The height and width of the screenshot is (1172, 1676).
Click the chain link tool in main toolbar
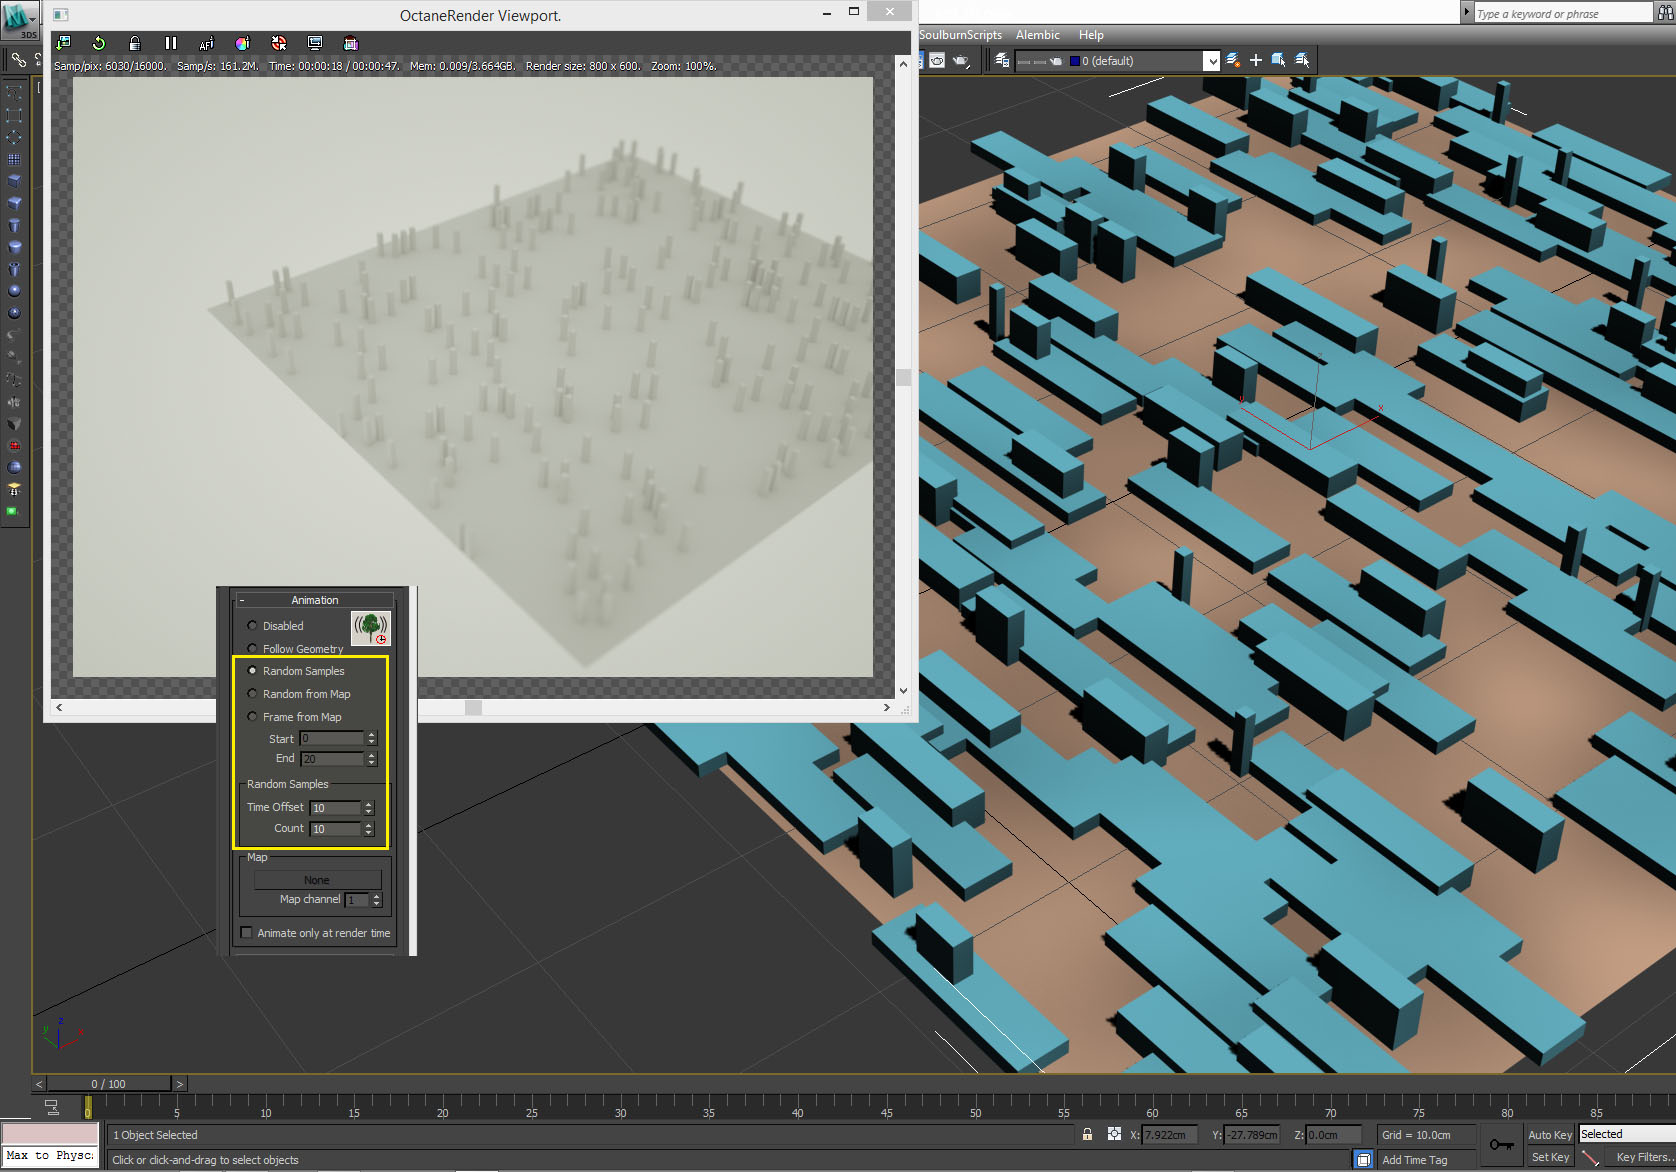click(19, 61)
